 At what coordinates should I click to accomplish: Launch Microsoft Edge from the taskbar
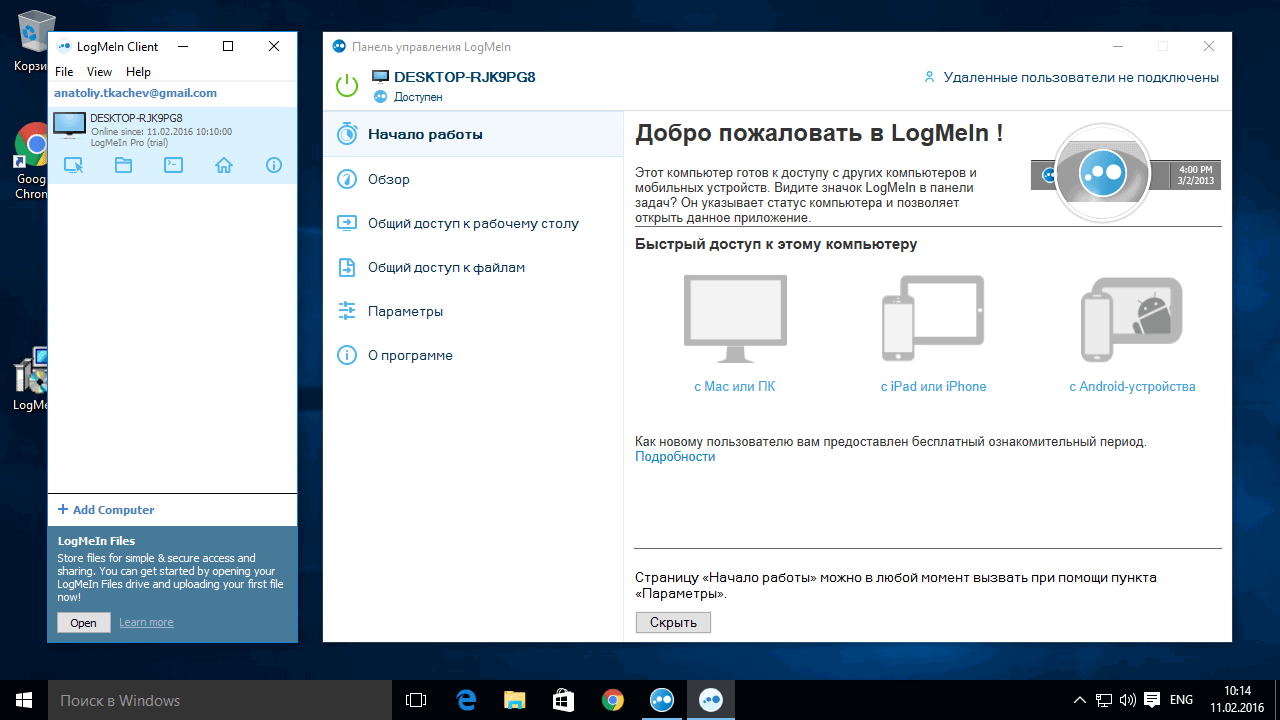[465, 700]
